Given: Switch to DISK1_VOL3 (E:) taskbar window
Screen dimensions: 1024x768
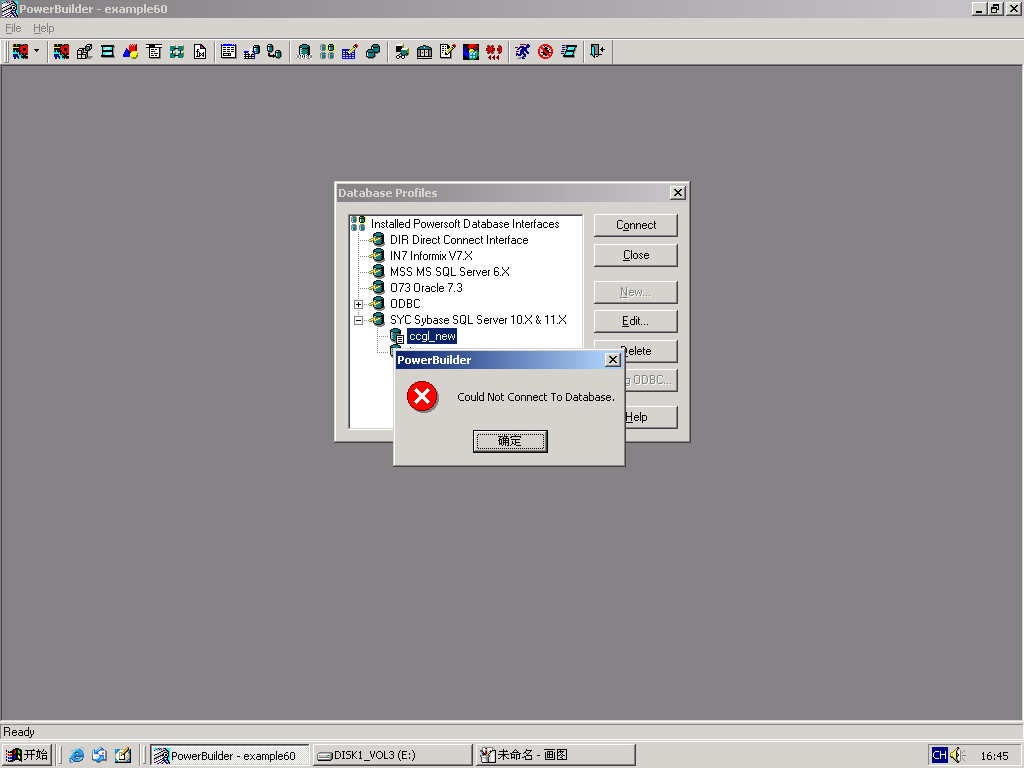Looking at the screenshot, I should (392, 756).
